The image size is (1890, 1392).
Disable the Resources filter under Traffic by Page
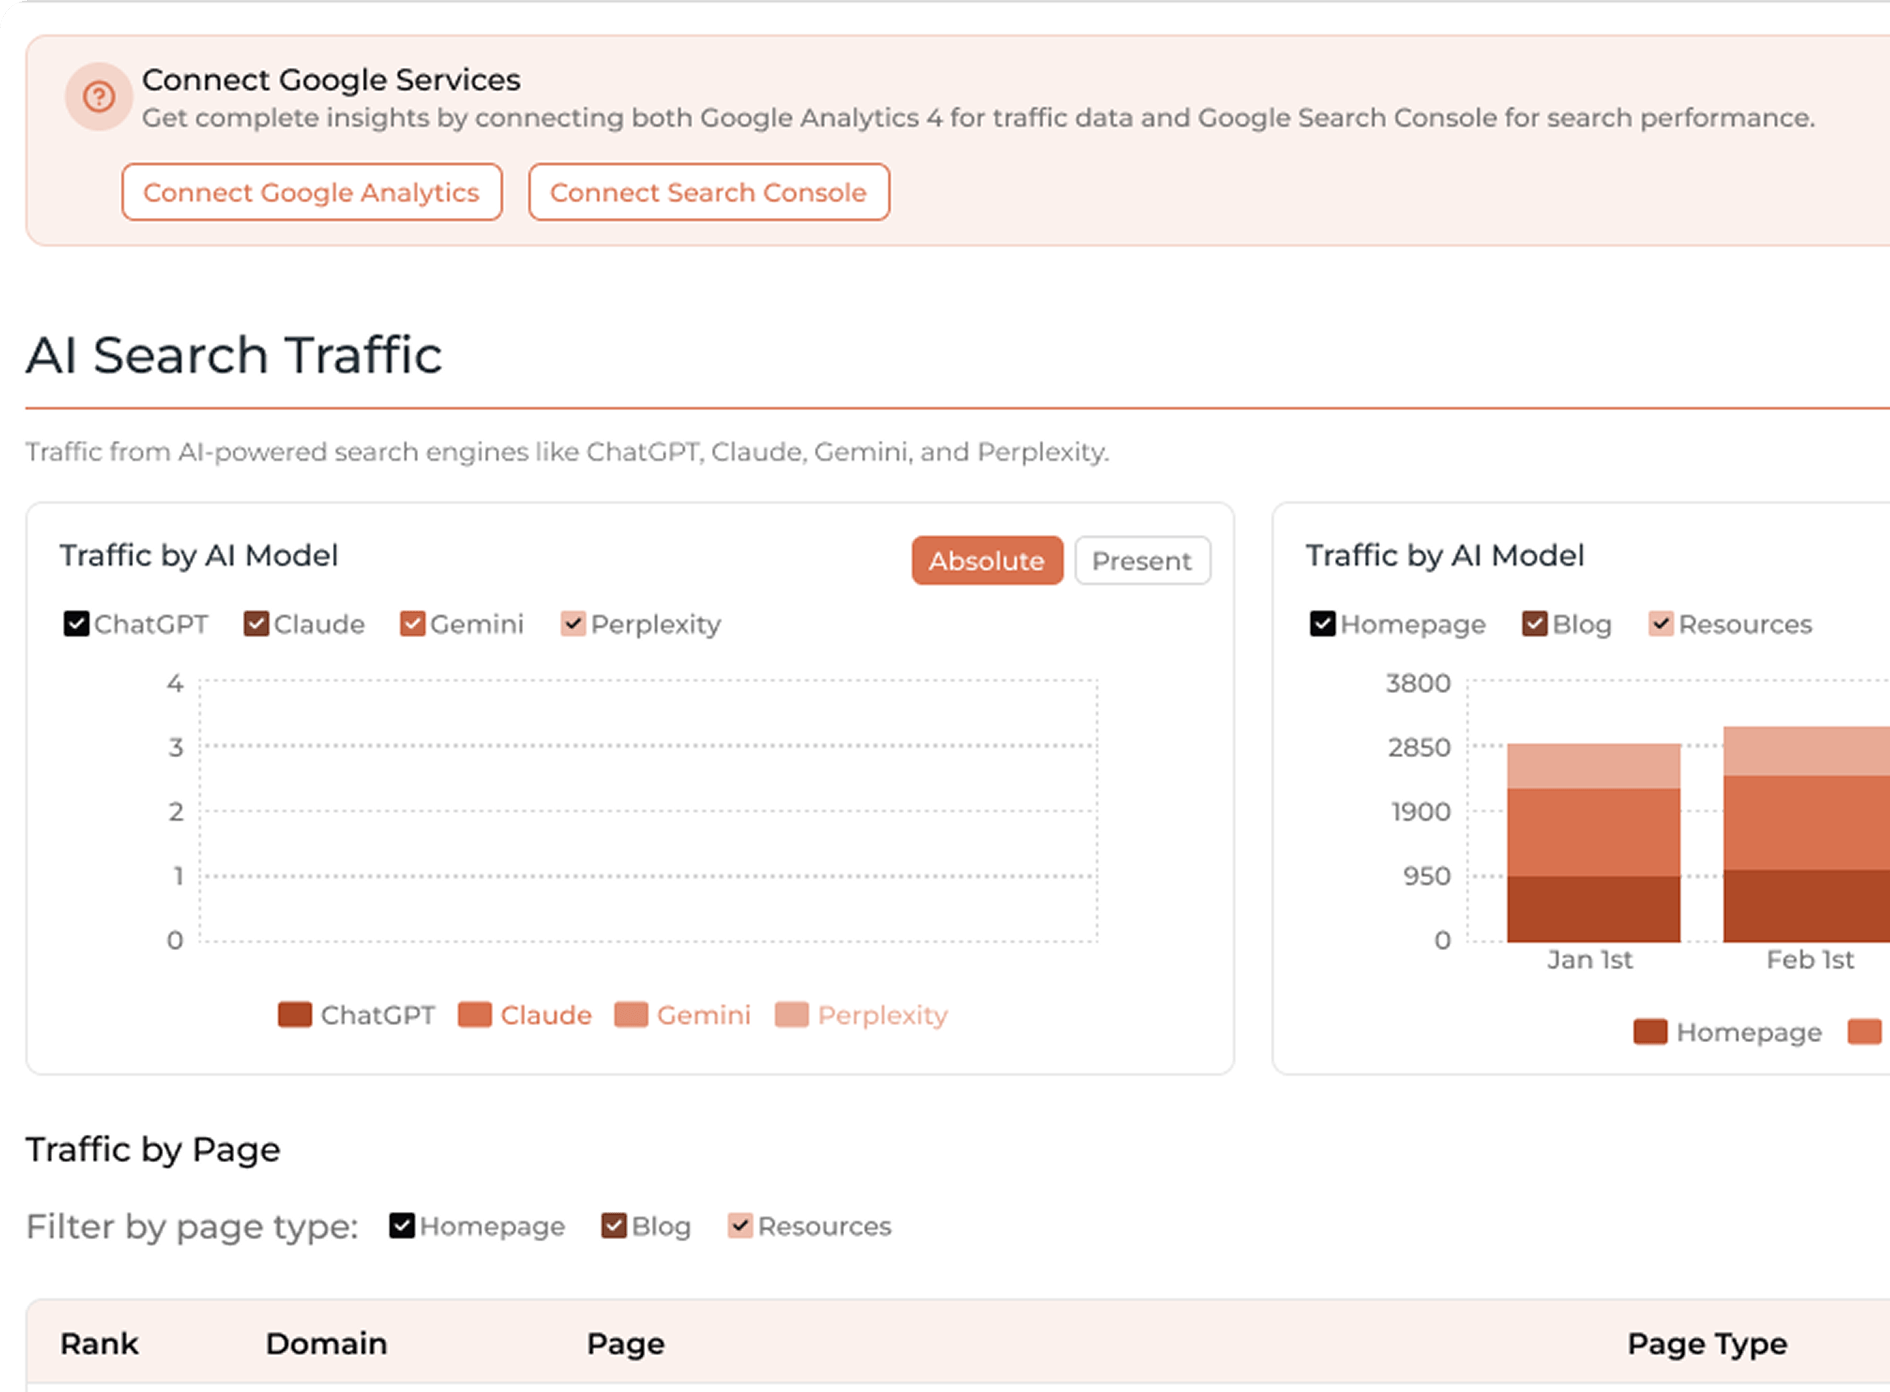(x=740, y=1225)
